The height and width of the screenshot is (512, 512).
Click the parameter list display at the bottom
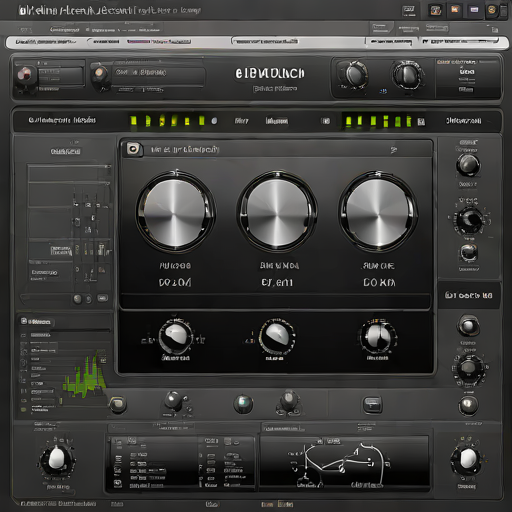coord(180,463)
